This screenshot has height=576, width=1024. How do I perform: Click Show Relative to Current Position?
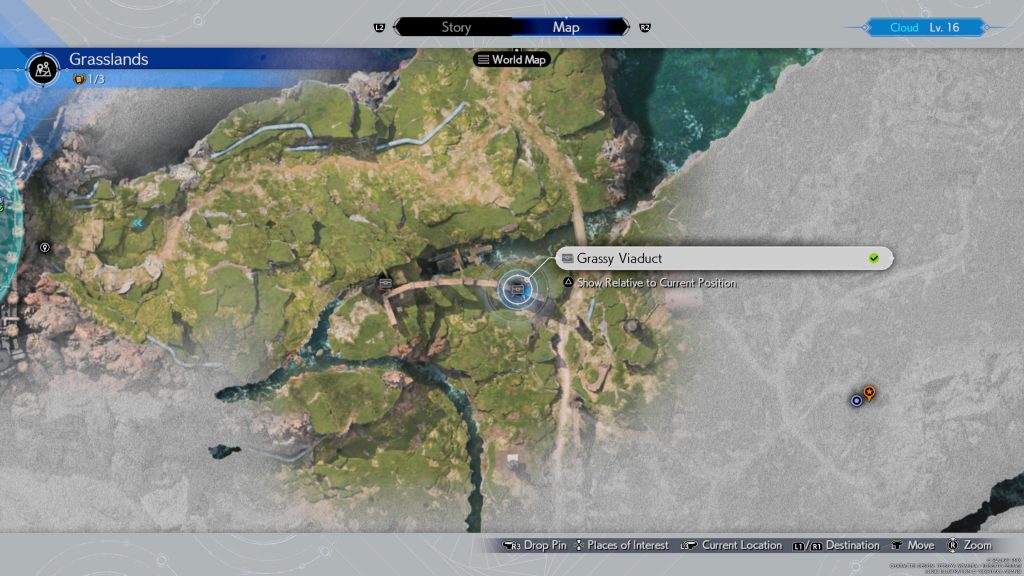click(655, 283)
